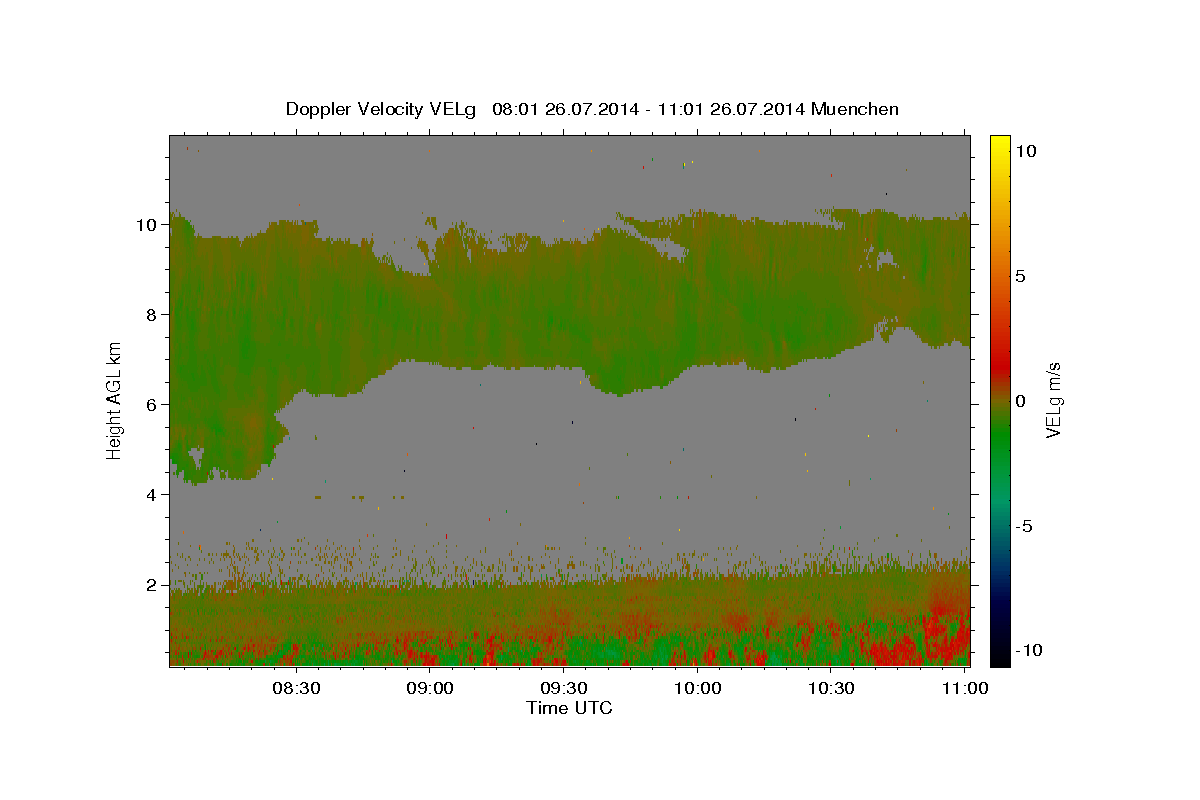Click the colorbar label '-10'
Viewport: 1200px width, 800px height.
click(1029, 651)
